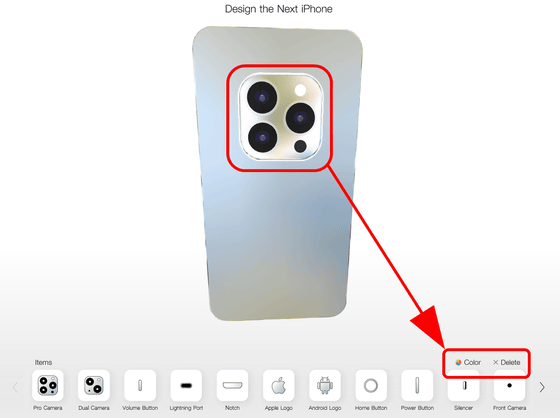Click the camera flash on the module
The image size is (560, 418).
pyautogui.click(x=300, y=90)
